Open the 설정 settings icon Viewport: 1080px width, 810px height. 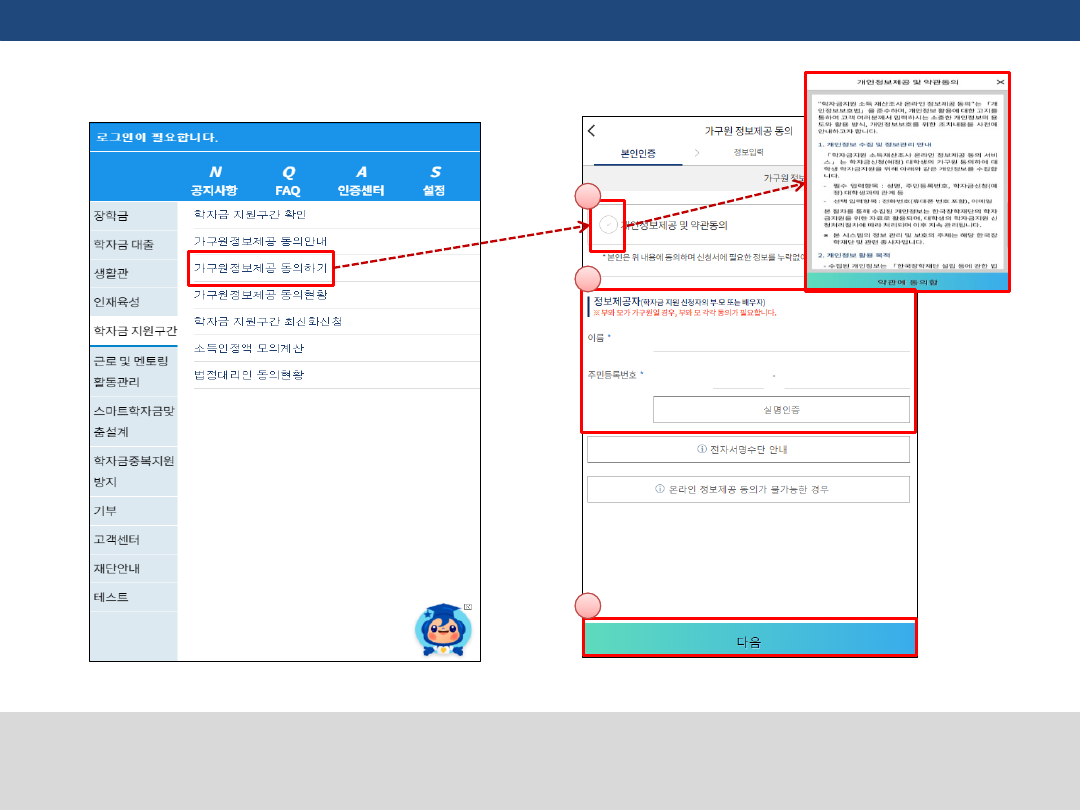pyautogui.click(x=434, y=180)
